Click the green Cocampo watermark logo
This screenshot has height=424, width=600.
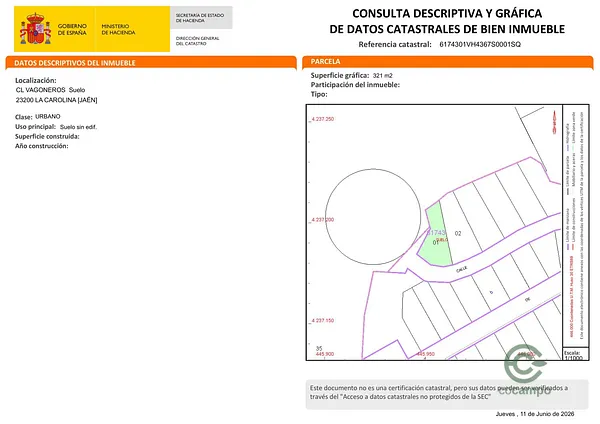pyautogui.click(x=526, y=370)
